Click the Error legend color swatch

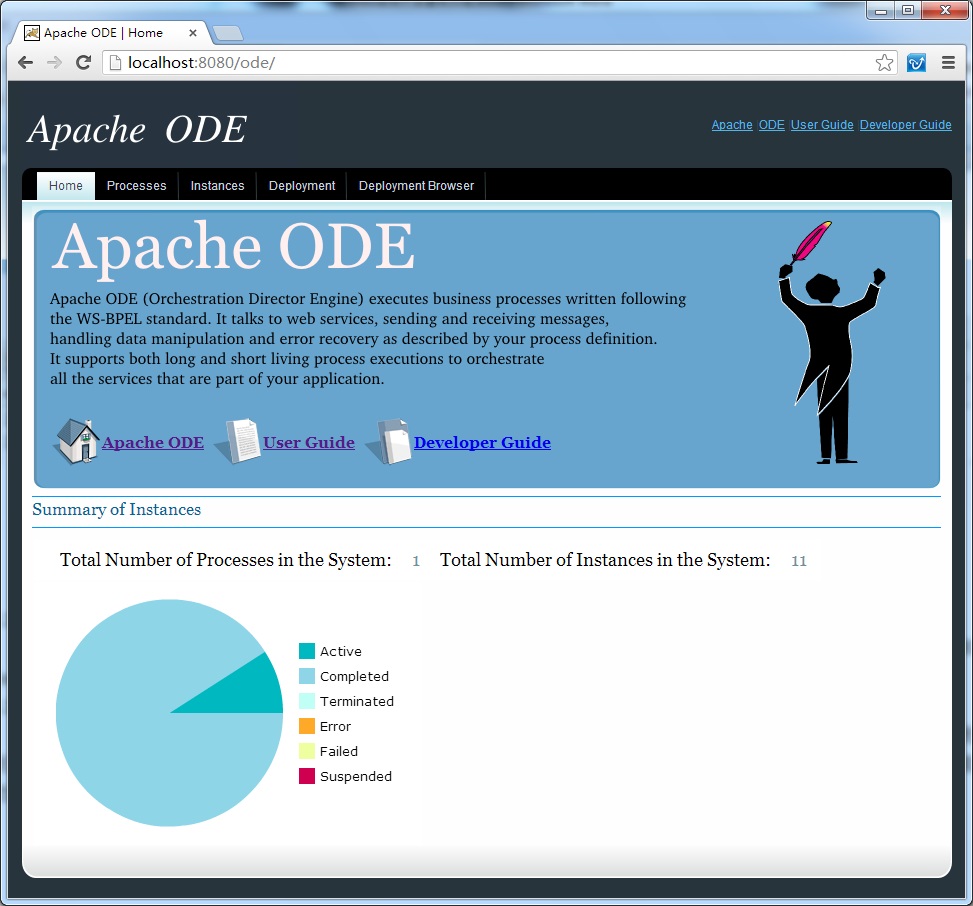coord(307,726)
